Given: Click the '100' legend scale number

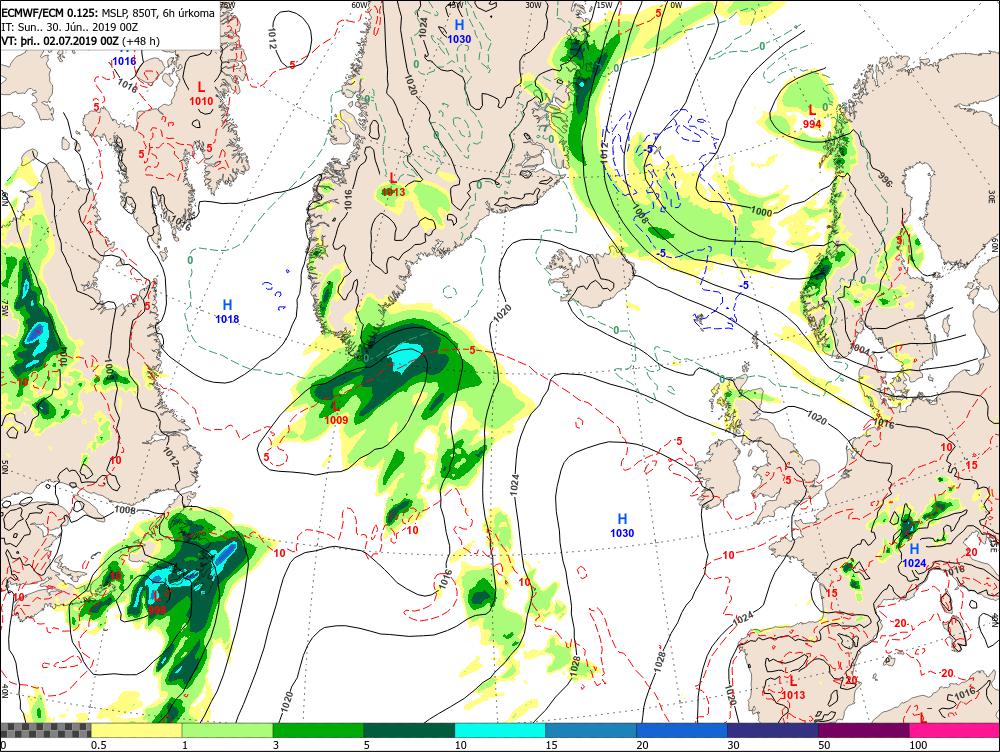Looking at the screenshot, I should pos(918,745).
